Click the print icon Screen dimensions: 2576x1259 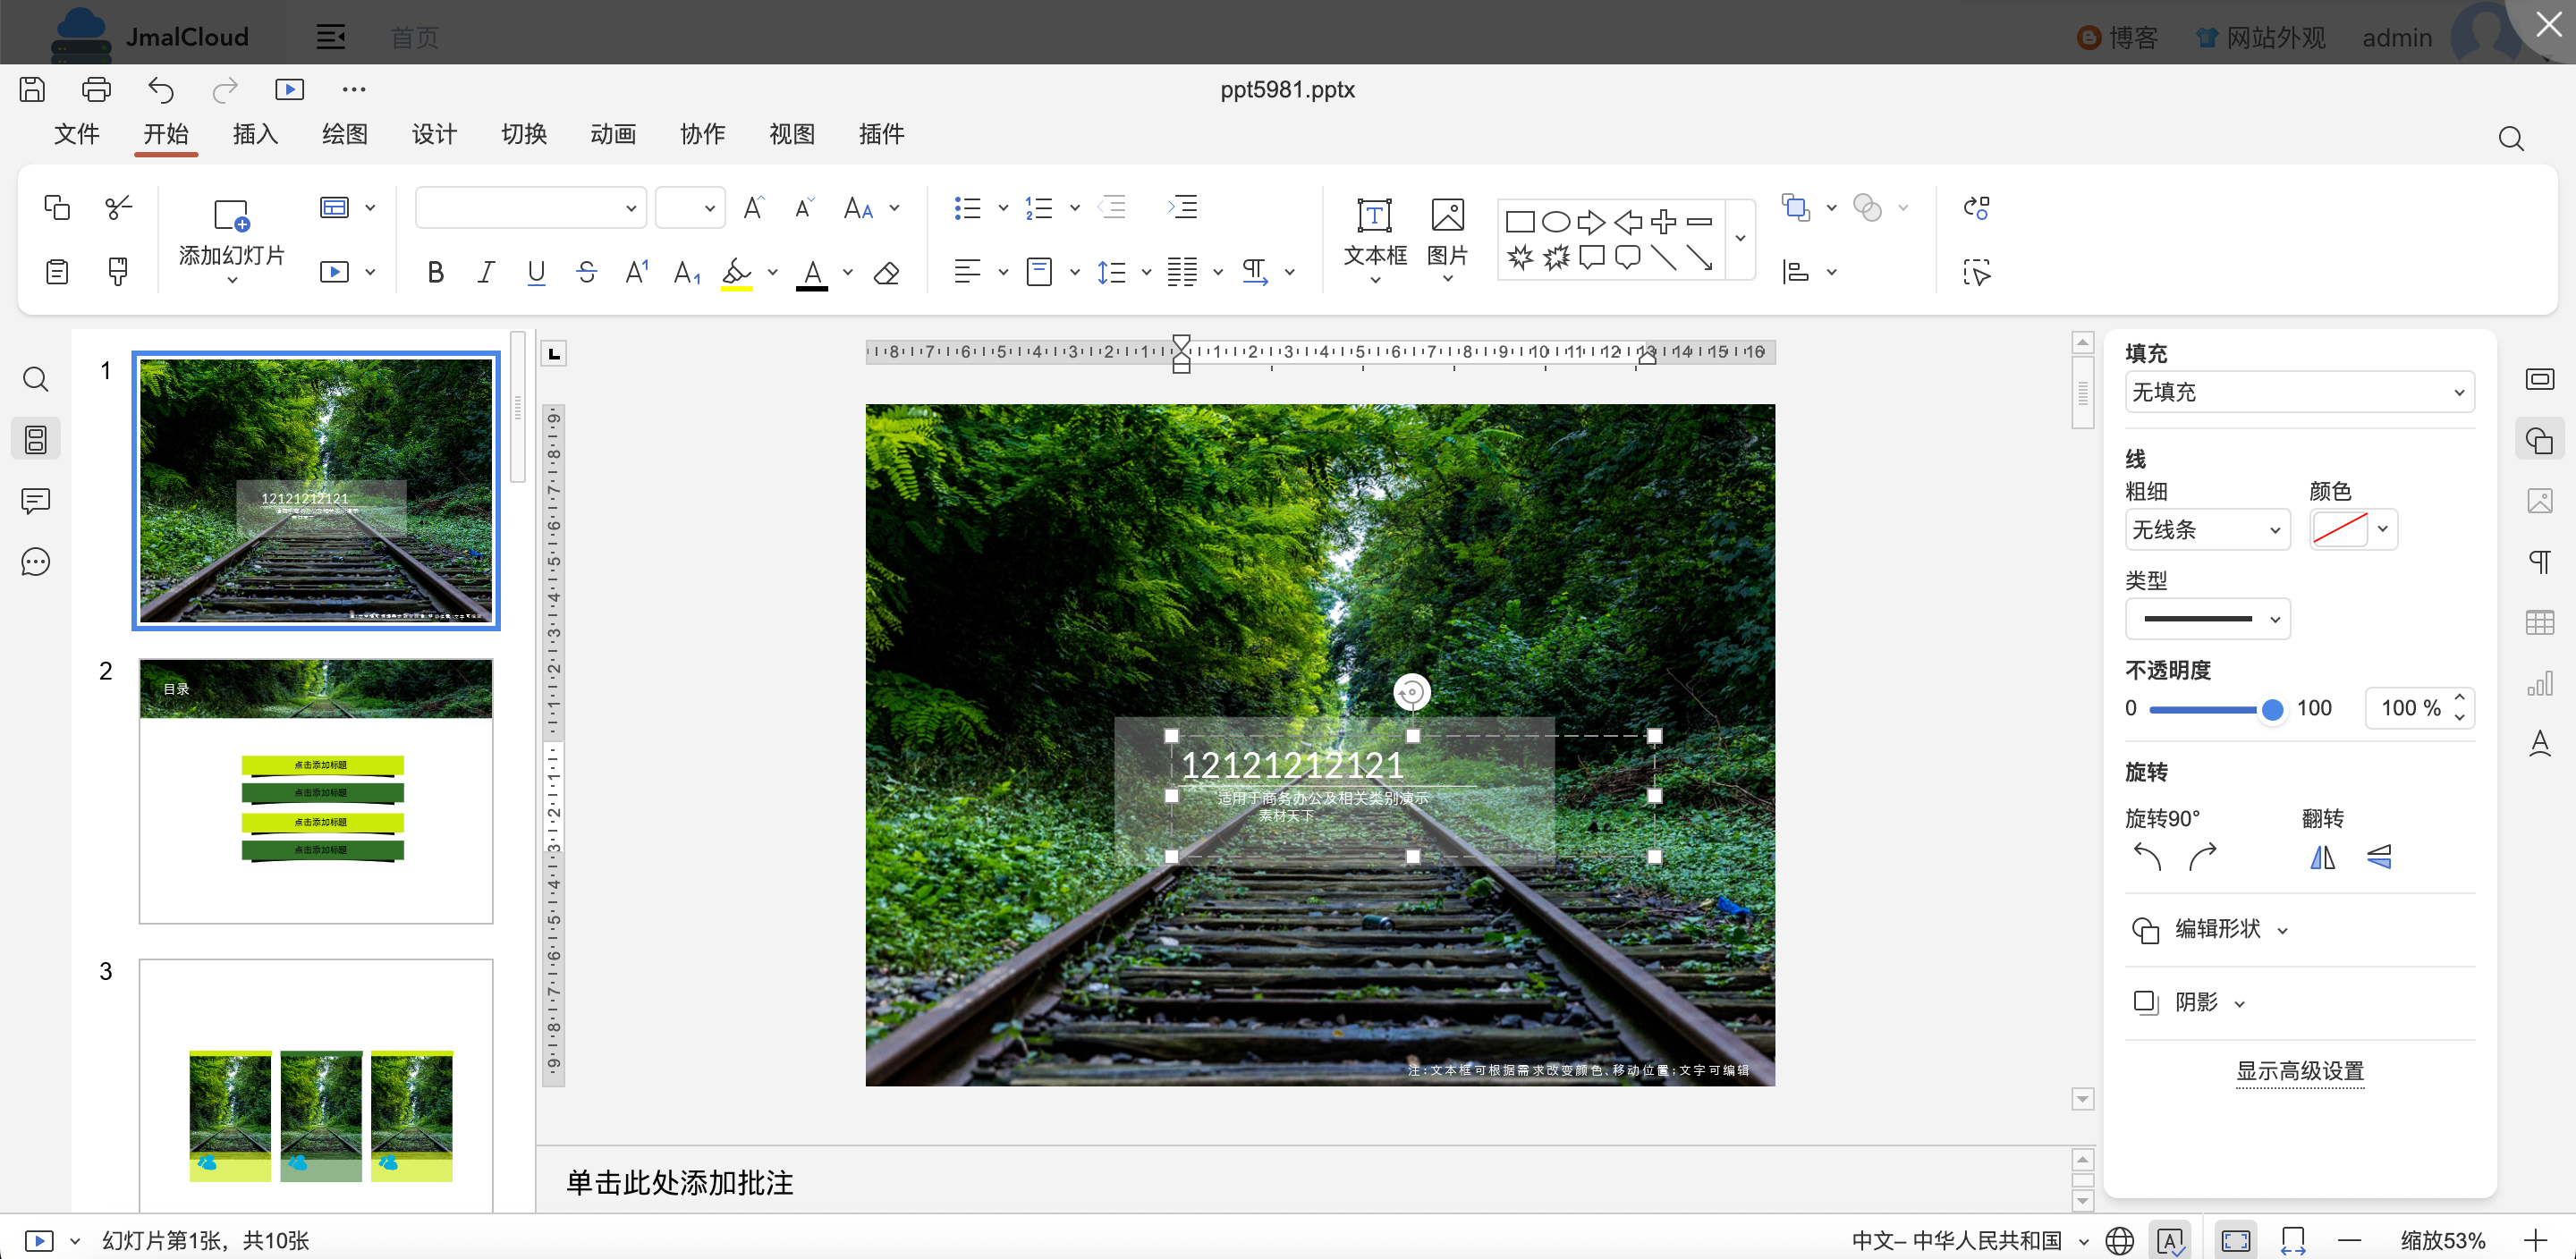pyautogui.click(x=96, y=89)
